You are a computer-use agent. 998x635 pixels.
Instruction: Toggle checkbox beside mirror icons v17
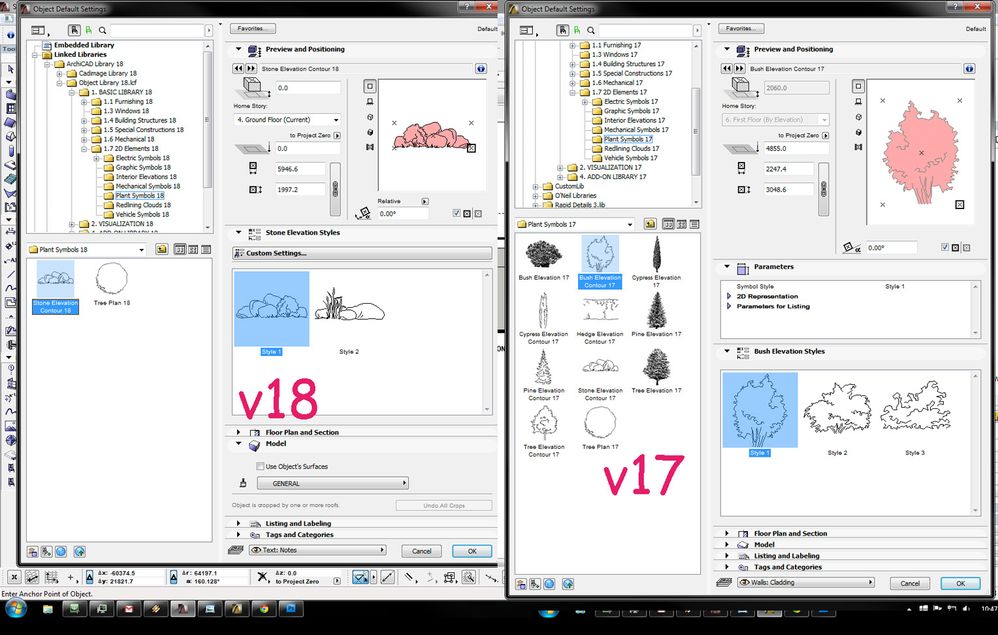click(x=945, y=248)
